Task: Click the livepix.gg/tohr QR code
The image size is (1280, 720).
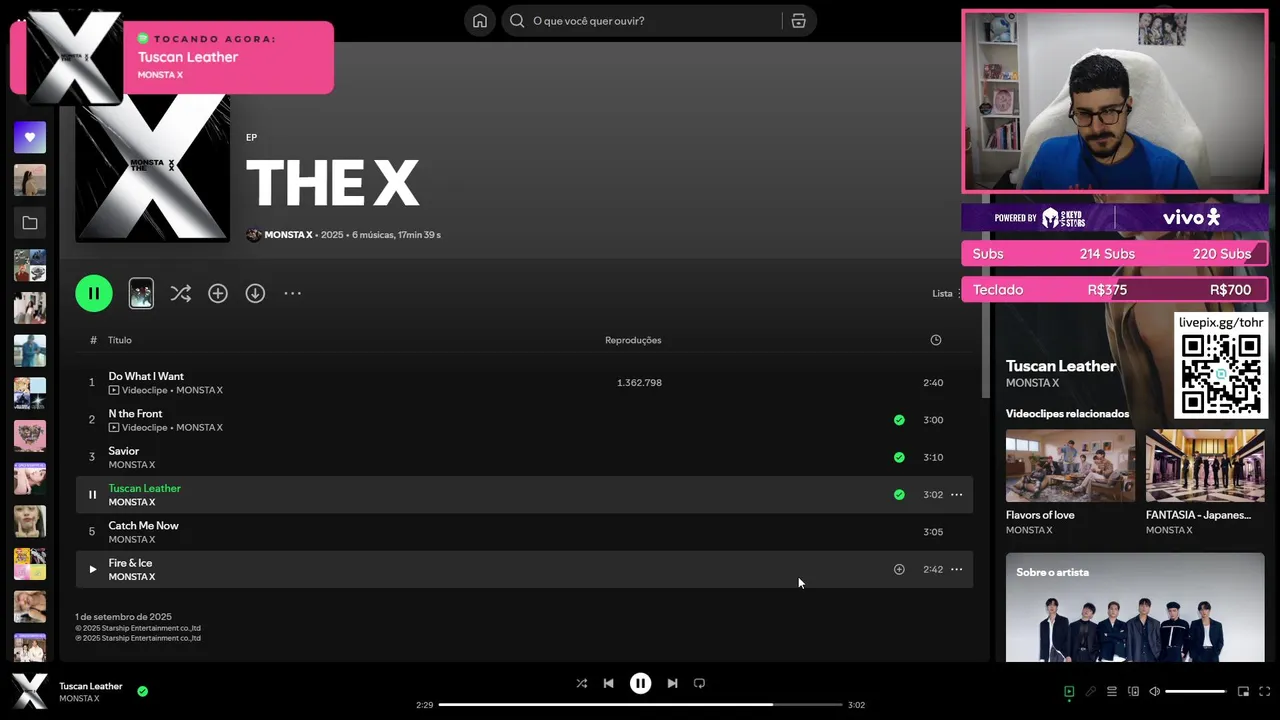Action: tap(1221, 374)
